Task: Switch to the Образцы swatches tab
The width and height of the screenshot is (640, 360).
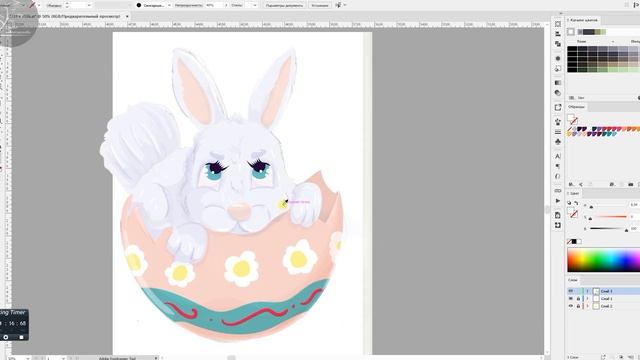Action: (576, 107)
